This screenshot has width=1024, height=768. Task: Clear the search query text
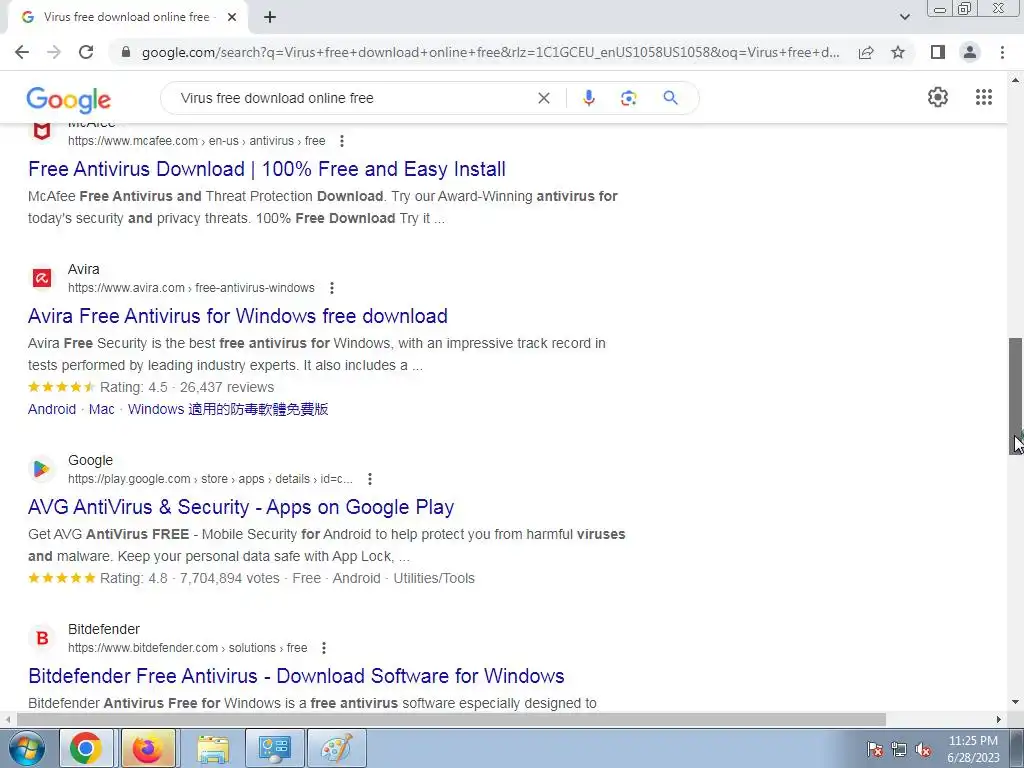[x=543, y=98]
